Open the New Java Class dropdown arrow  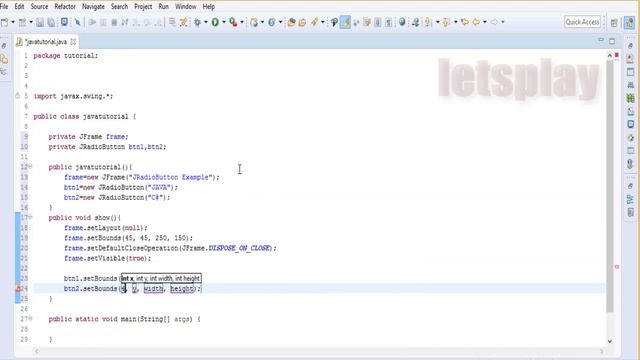point(280,22)
